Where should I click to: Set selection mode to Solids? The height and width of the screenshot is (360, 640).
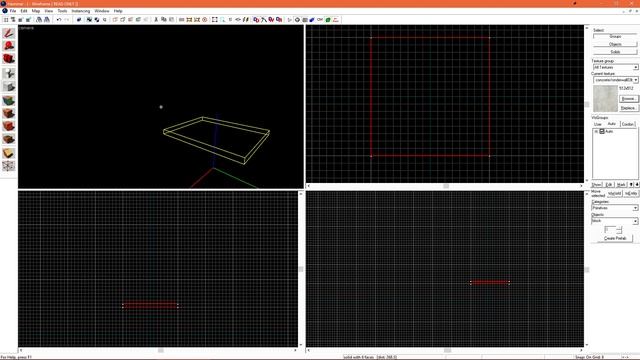[x=615, y=52]
